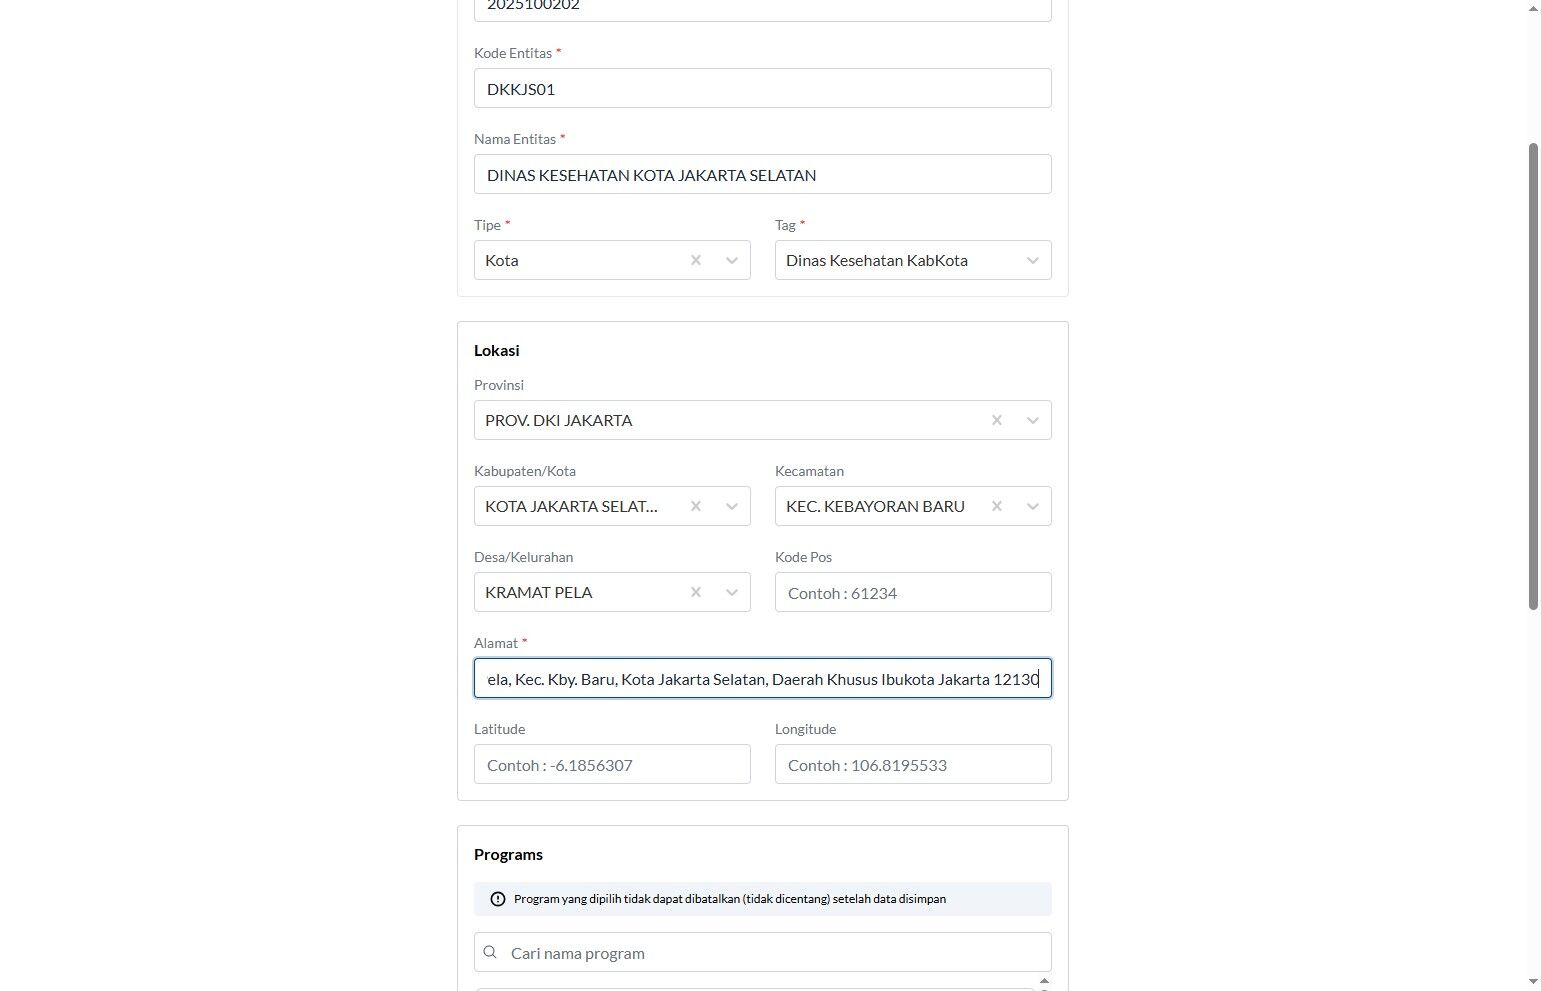The height and width of the screenshot is (991, 1541).
Task: Clear the Kabupaten/Kota selection
Action: click(696, 506)
